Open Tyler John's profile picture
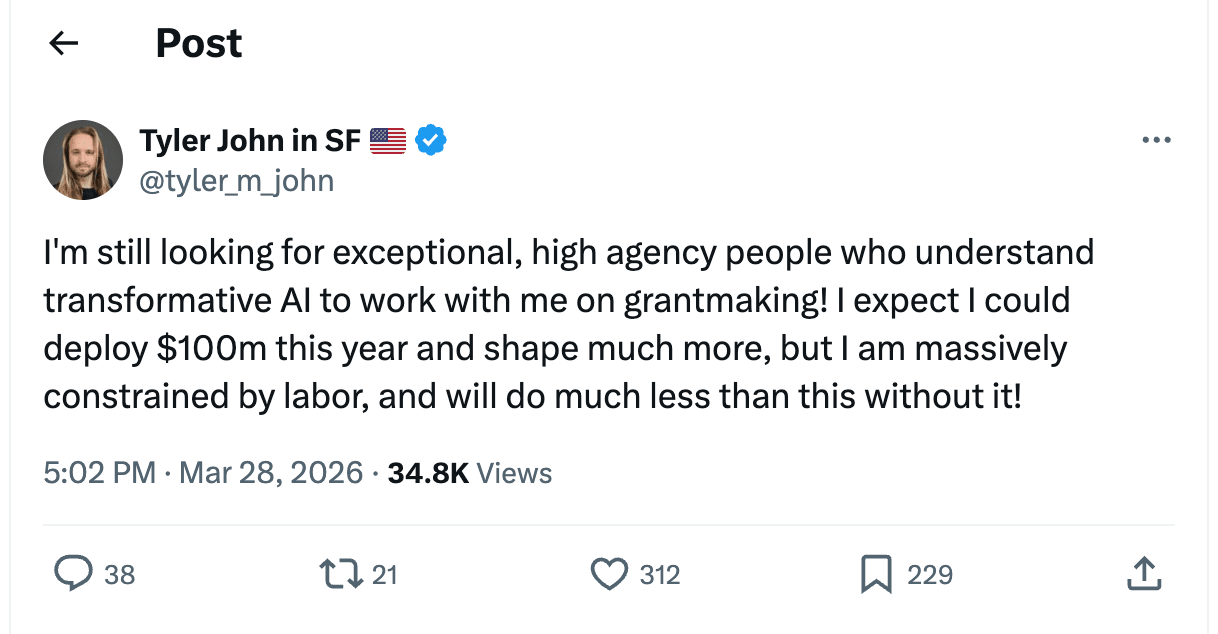The image size is (1218, 634). [83, 160]
